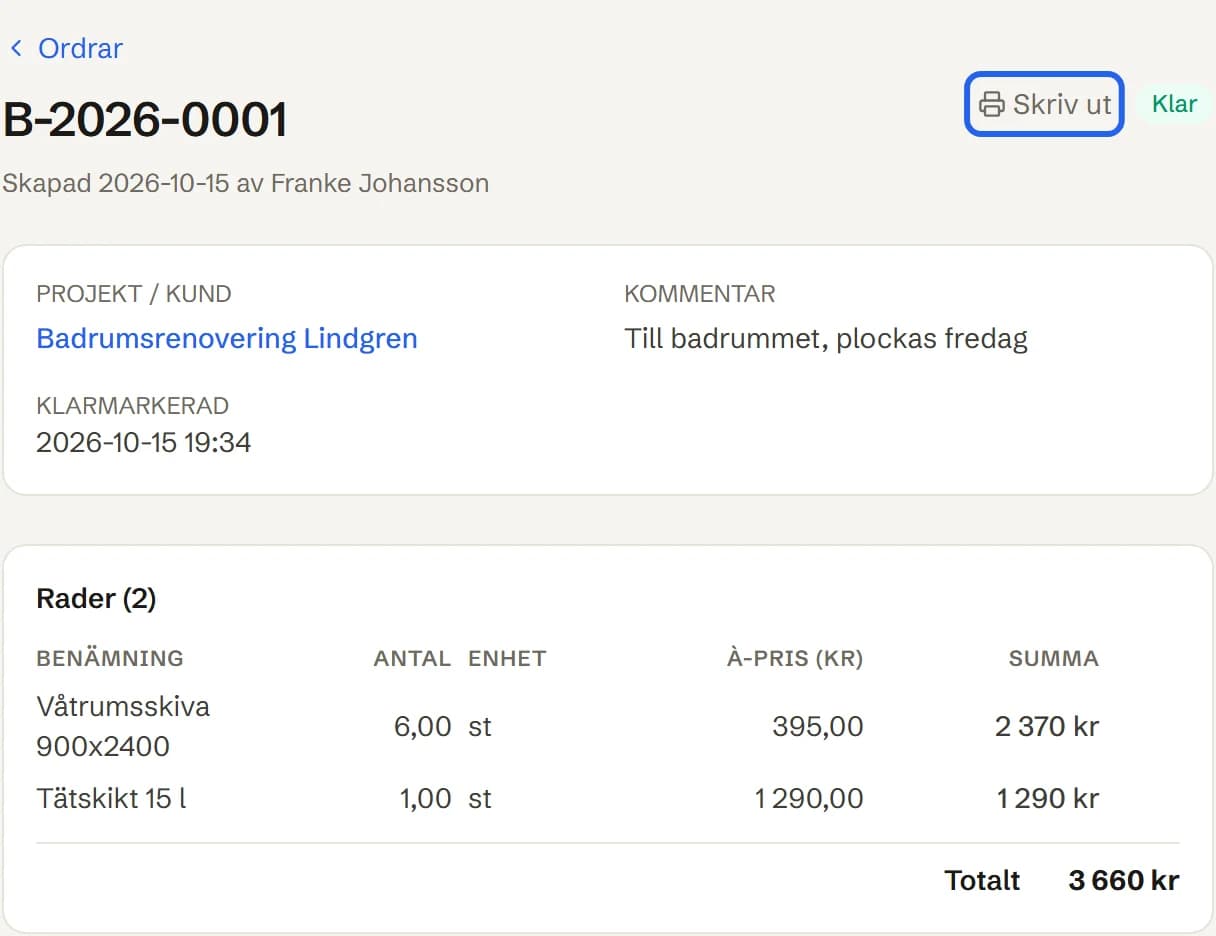
Task: Click the Klar status badge
Action: click(x=1174, y=104)
